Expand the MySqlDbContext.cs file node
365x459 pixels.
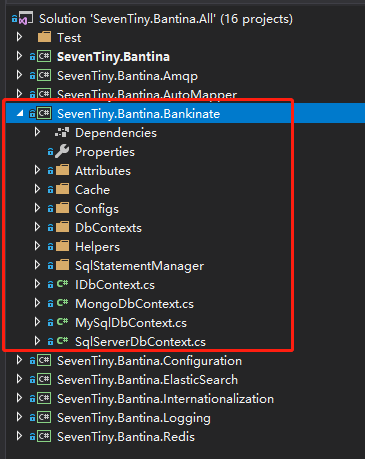37,322
